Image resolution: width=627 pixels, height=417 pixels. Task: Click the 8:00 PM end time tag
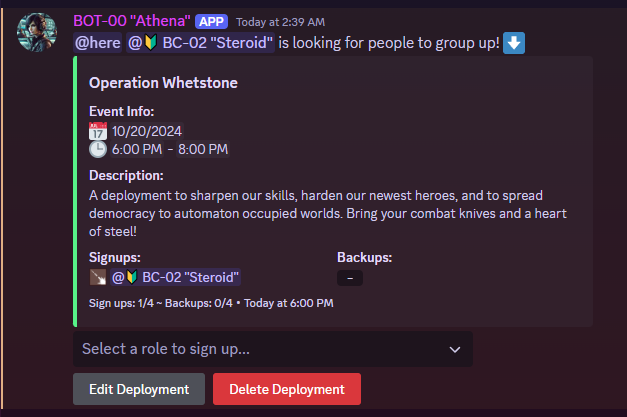(203, 149)
